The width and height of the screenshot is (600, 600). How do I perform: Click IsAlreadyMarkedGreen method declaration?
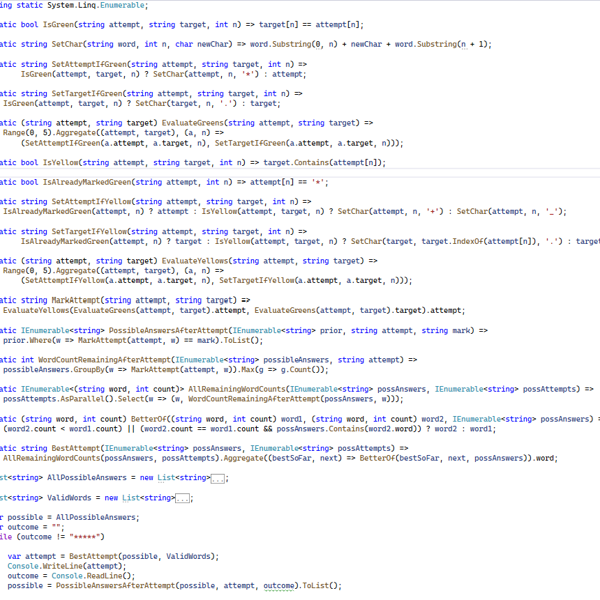coord(82,182)
